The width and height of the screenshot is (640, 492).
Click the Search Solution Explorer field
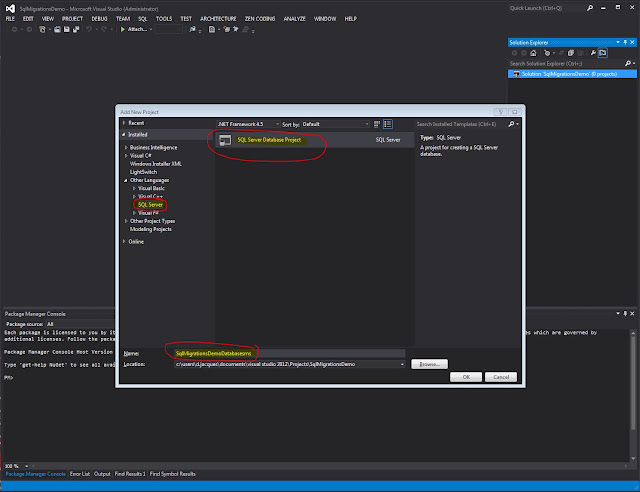[566, 63]
